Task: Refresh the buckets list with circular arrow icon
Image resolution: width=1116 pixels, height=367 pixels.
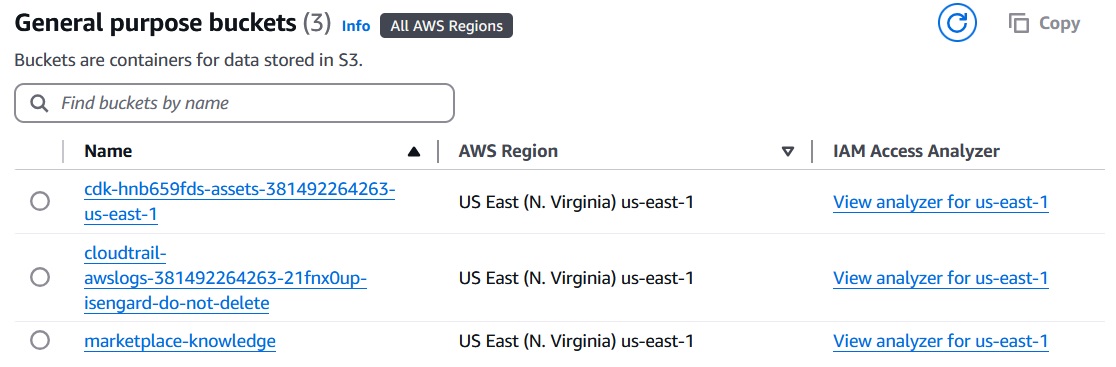Action: coord(957,24)
